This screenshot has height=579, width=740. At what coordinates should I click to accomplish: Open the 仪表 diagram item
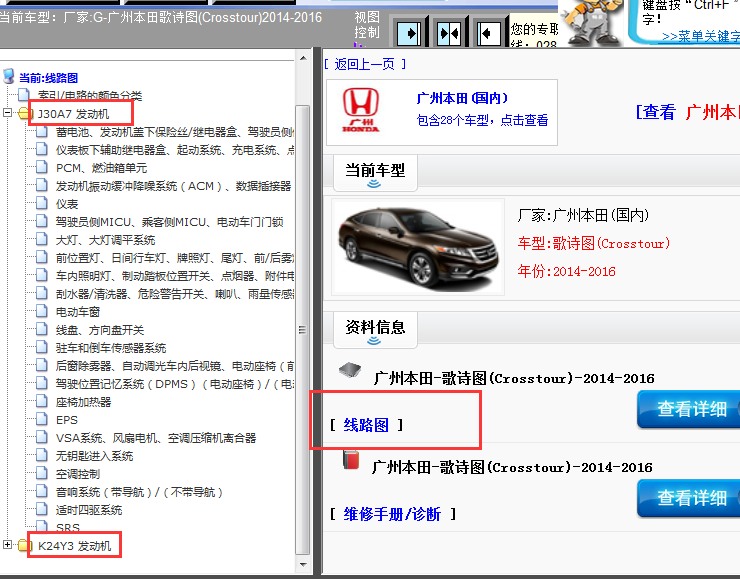coord(67,204)
